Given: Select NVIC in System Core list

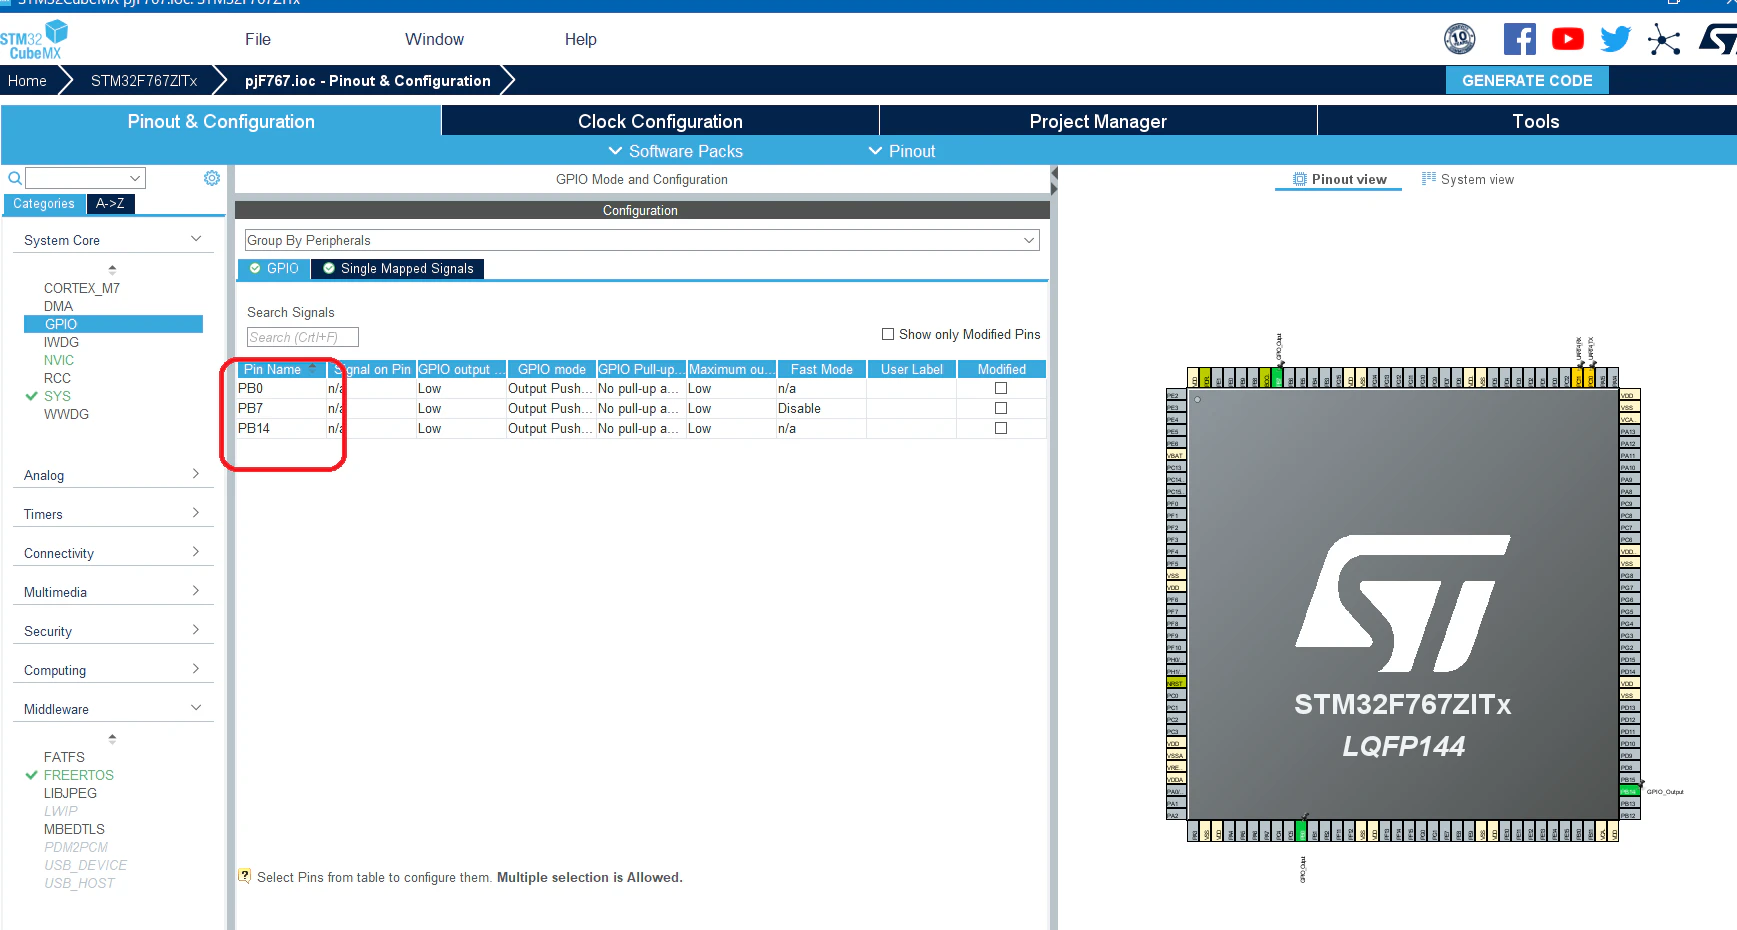Looking at the screenshot, I should [x=59, y=360].
